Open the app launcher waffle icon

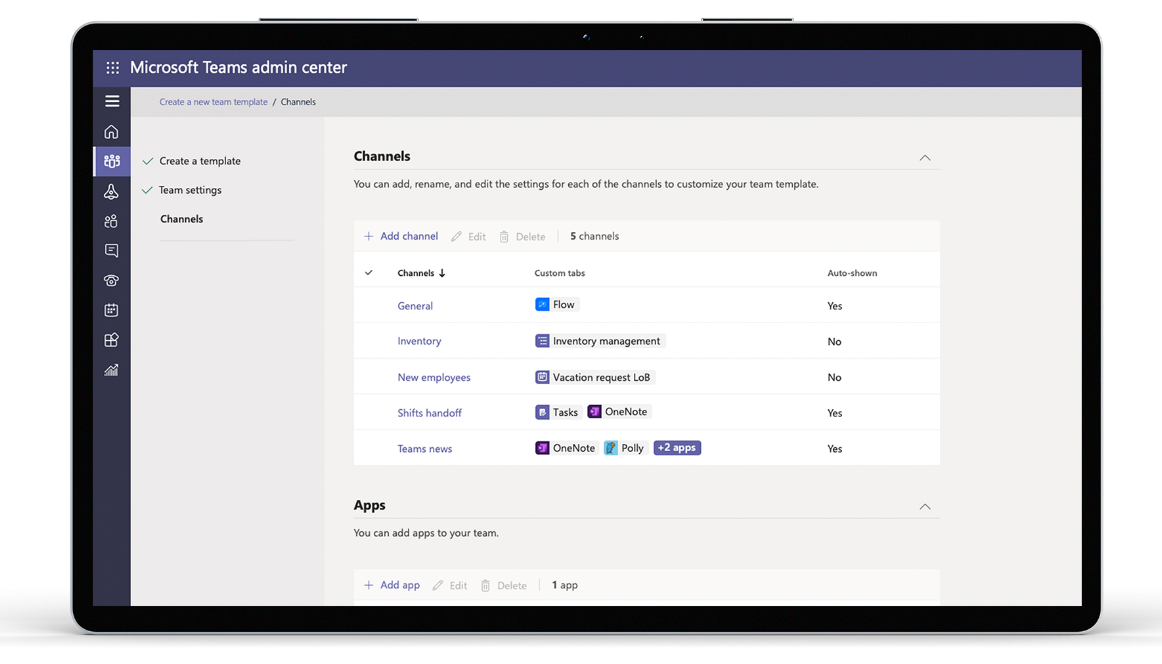(113, 67)
